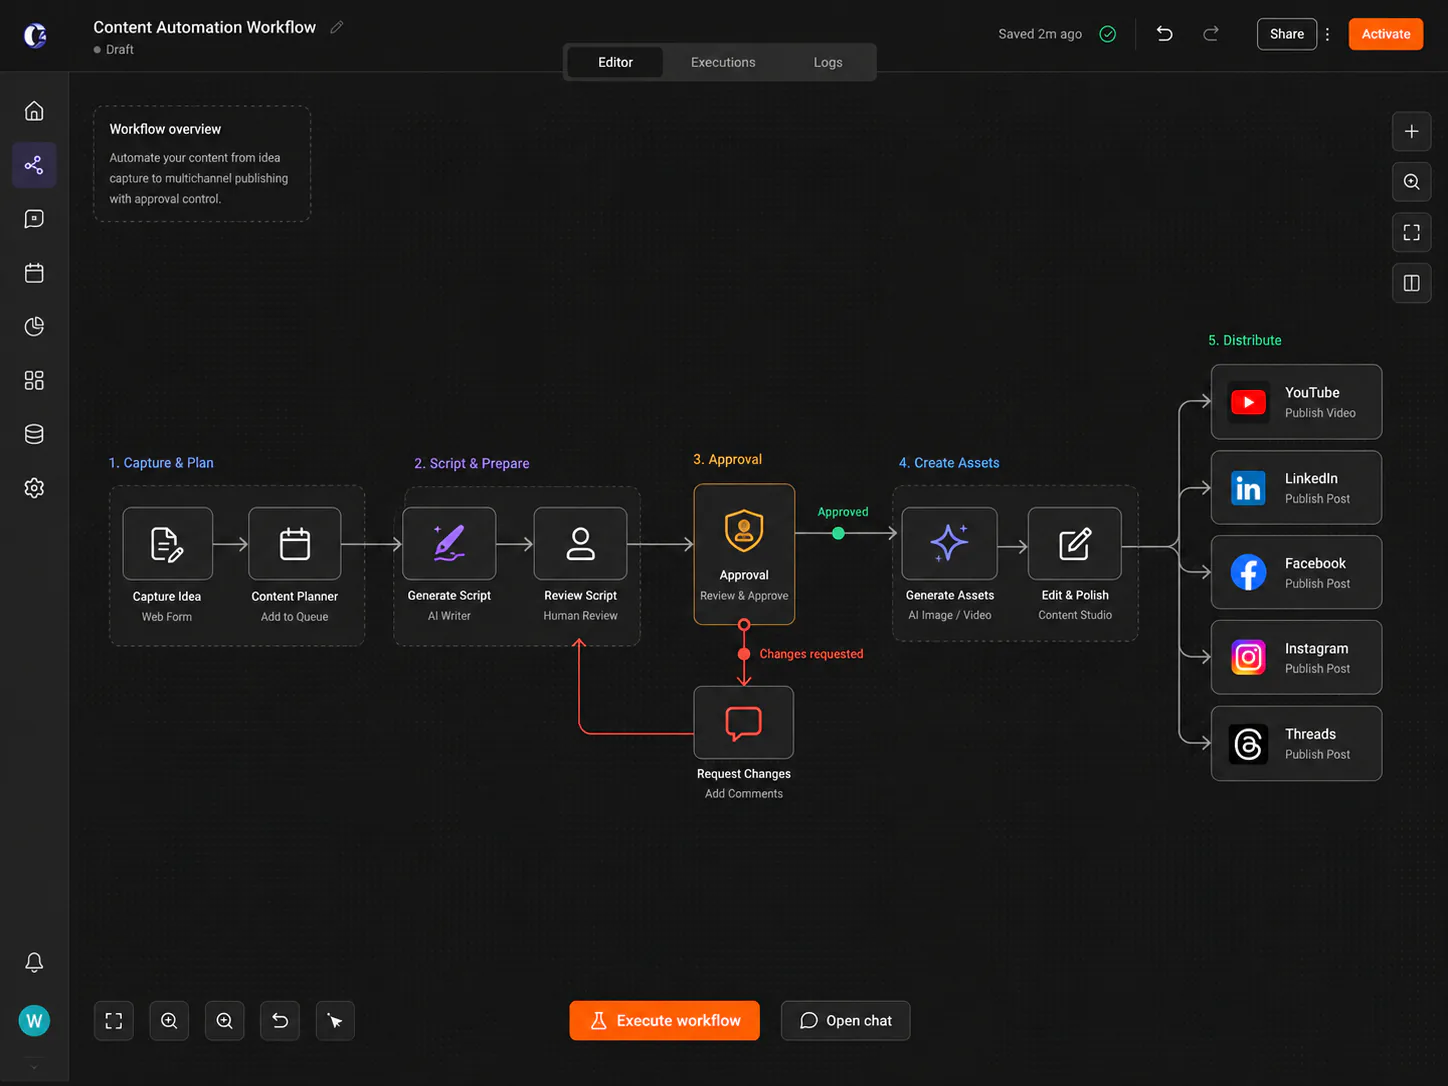
Task: Click bottom toolbar undo arrow
Action: pos(280,1021)
